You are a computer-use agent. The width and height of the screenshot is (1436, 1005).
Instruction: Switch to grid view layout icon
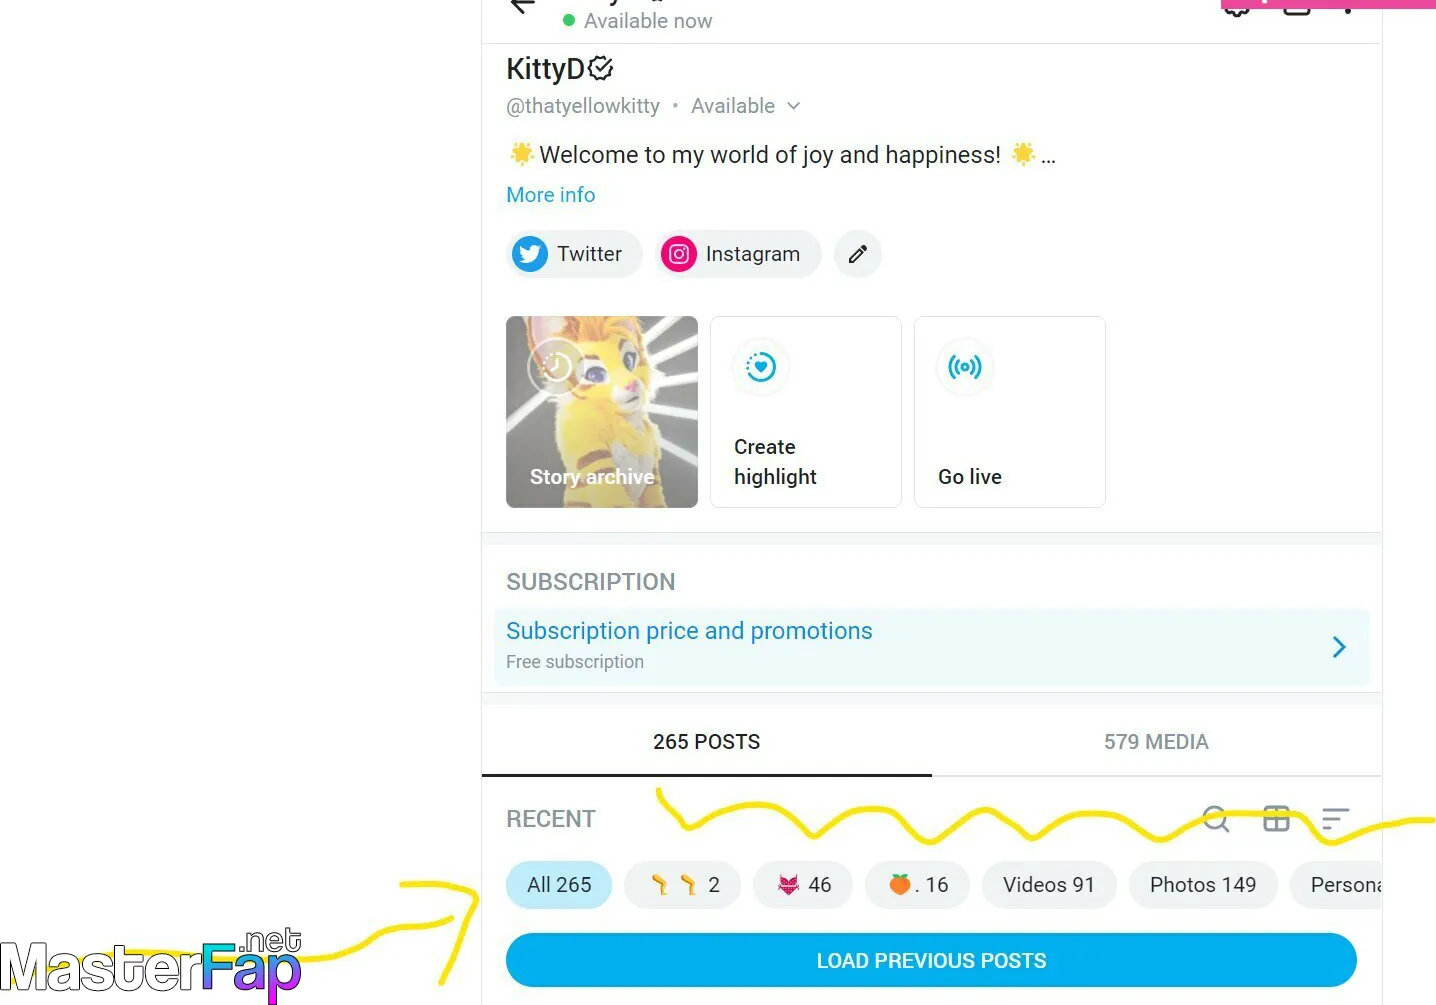pyautogui.click(x=1276, y=819)
